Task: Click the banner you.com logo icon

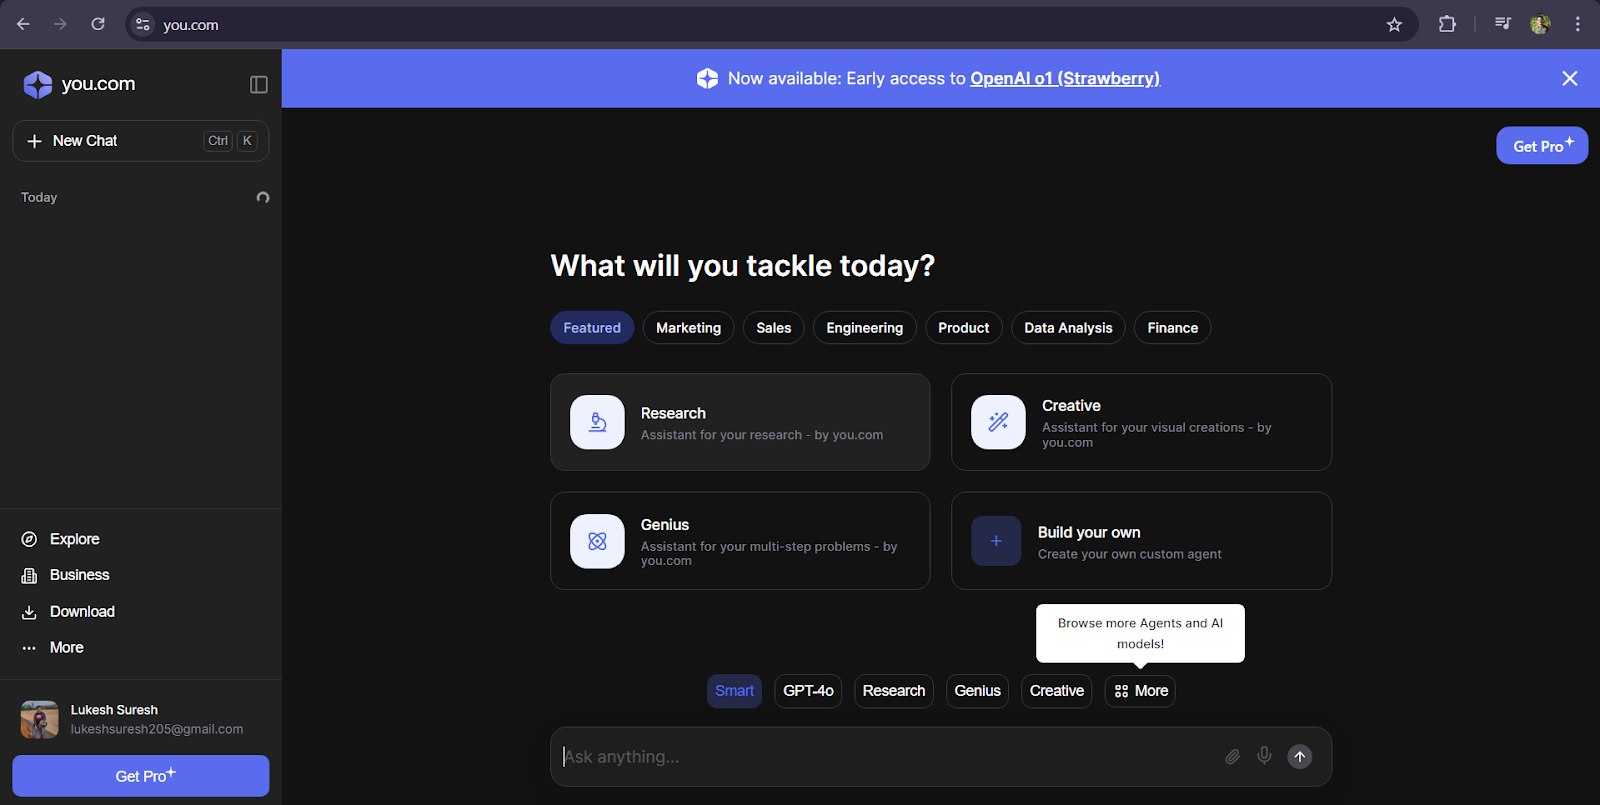Action: (x=707, y=78)
